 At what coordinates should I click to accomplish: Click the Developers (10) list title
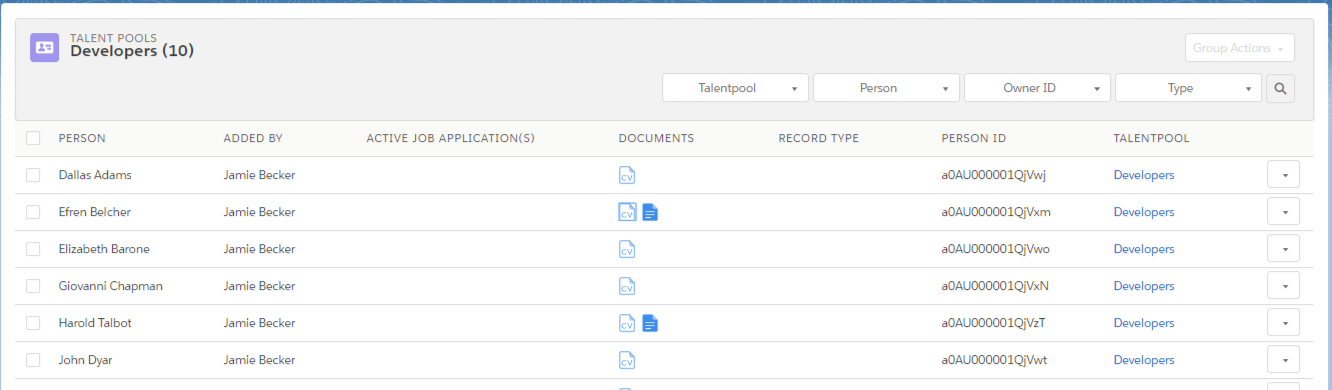[132, 51]
